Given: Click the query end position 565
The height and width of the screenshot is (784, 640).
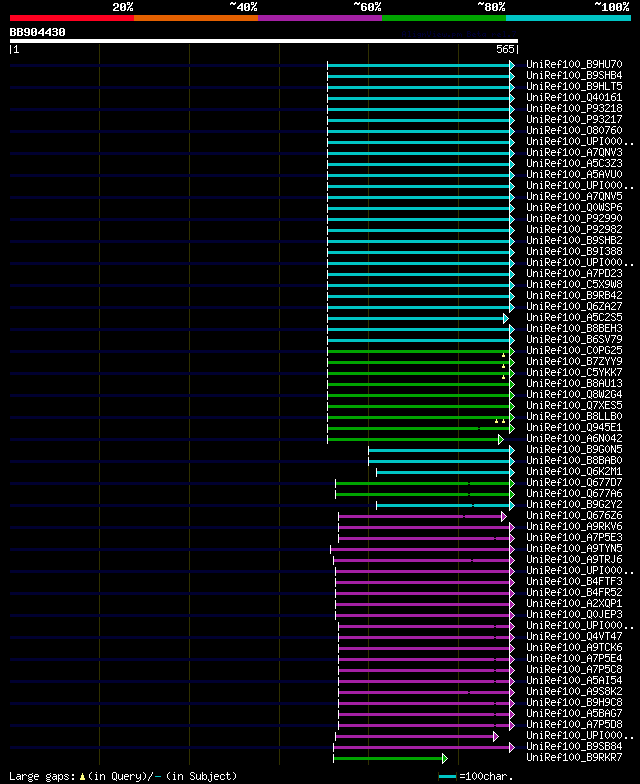Looking at the screenshot, I should [x=505, y=49].
